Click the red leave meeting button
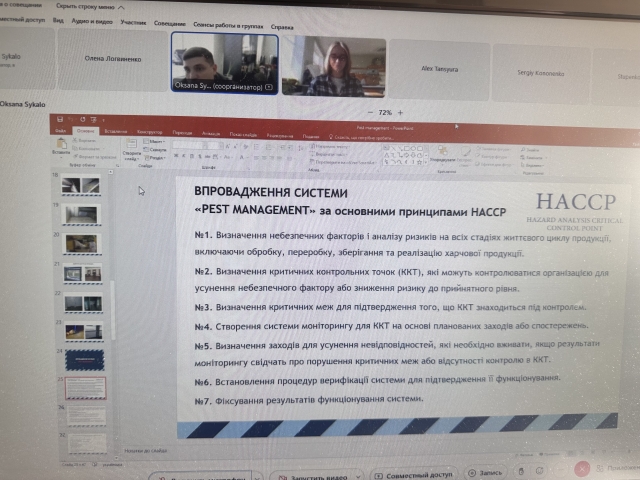The width and height of the screenshot is (640, 480). pyautogui.click(x=582, y=470)
